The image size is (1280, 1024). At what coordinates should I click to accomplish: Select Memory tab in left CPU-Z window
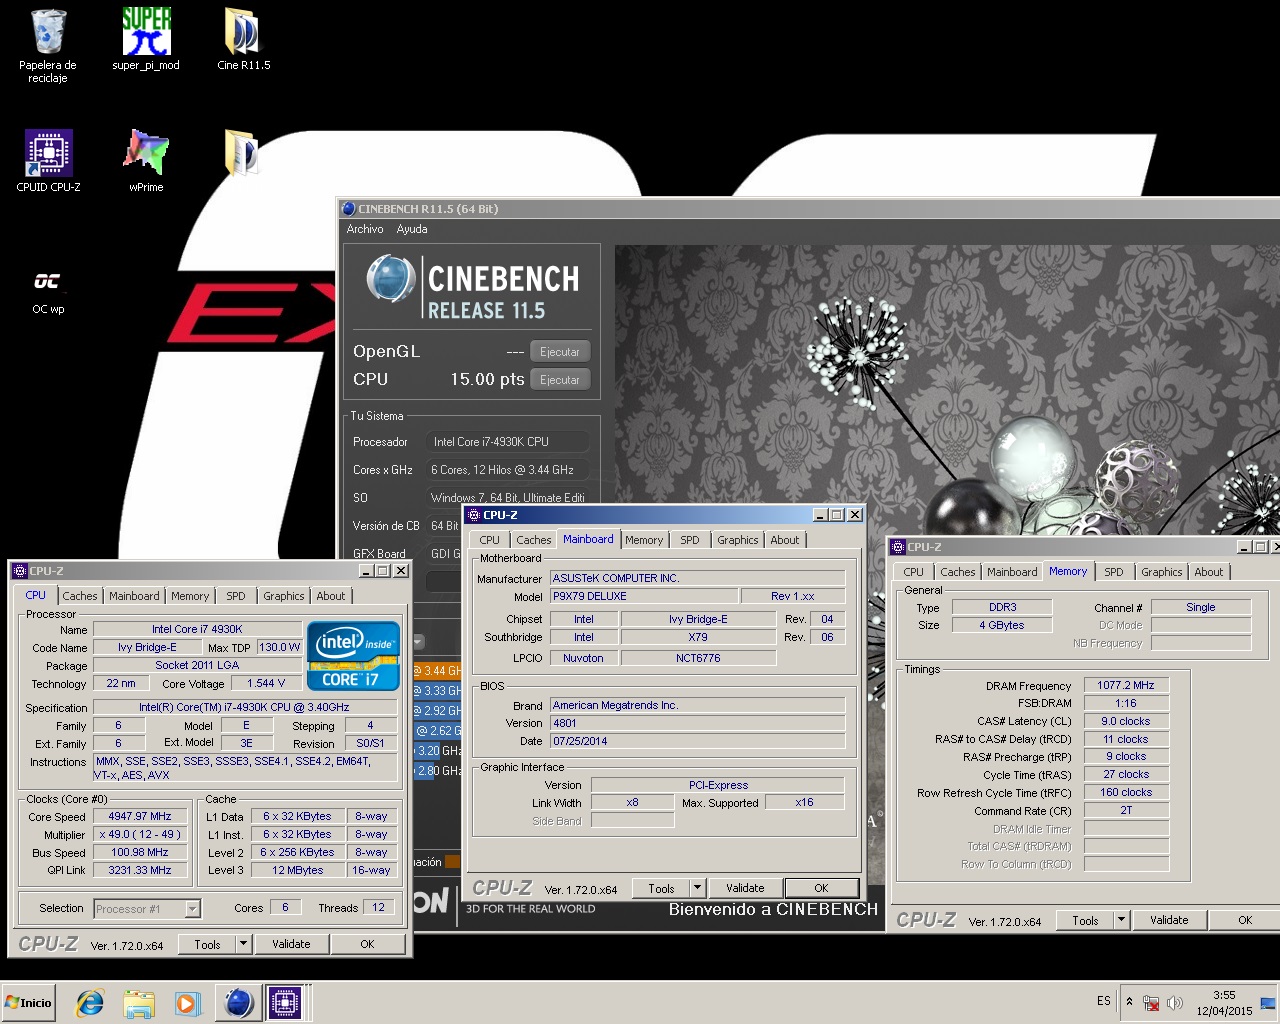(x=190, y=596)
